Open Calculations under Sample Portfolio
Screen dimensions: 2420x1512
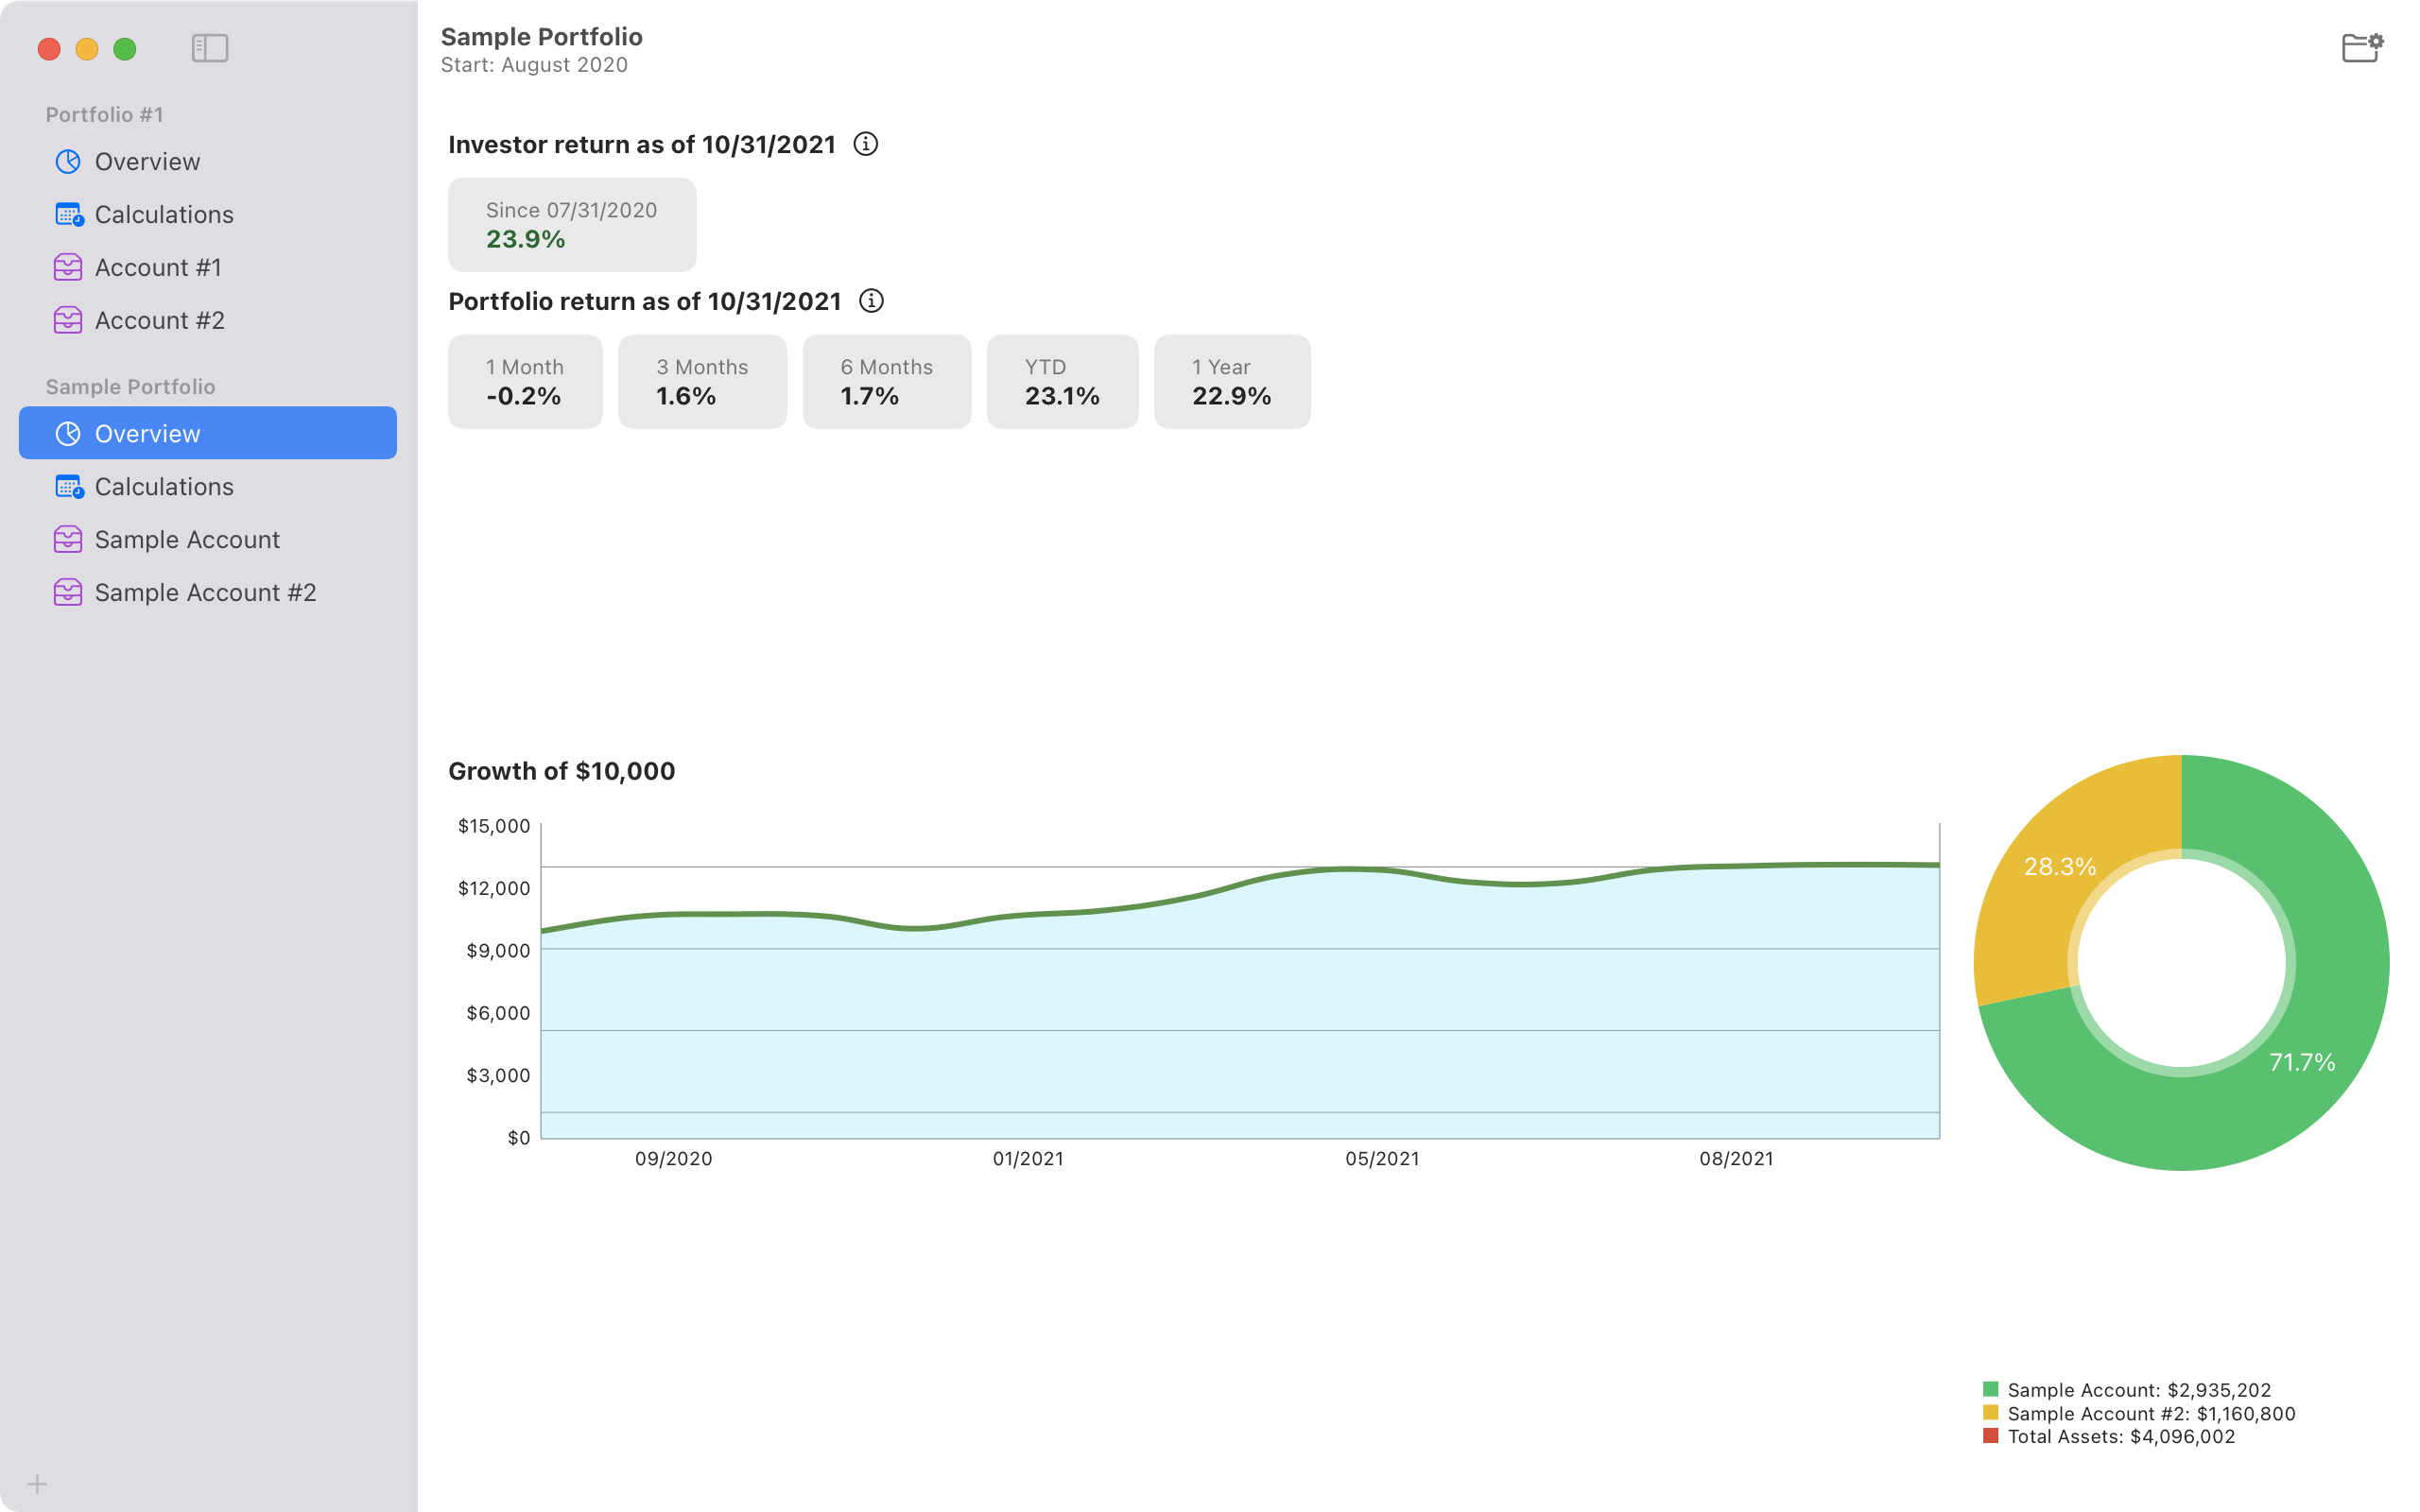[x=164, y=487]
